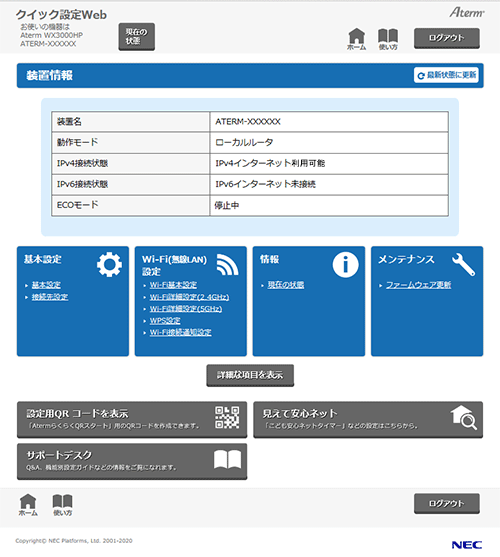Click the 停止中 ECO mode value

227,205
